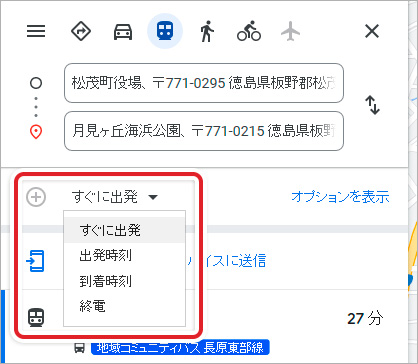
Task: Edit the destination field 月見ヶ丘海浜公園
Action: 204,131
